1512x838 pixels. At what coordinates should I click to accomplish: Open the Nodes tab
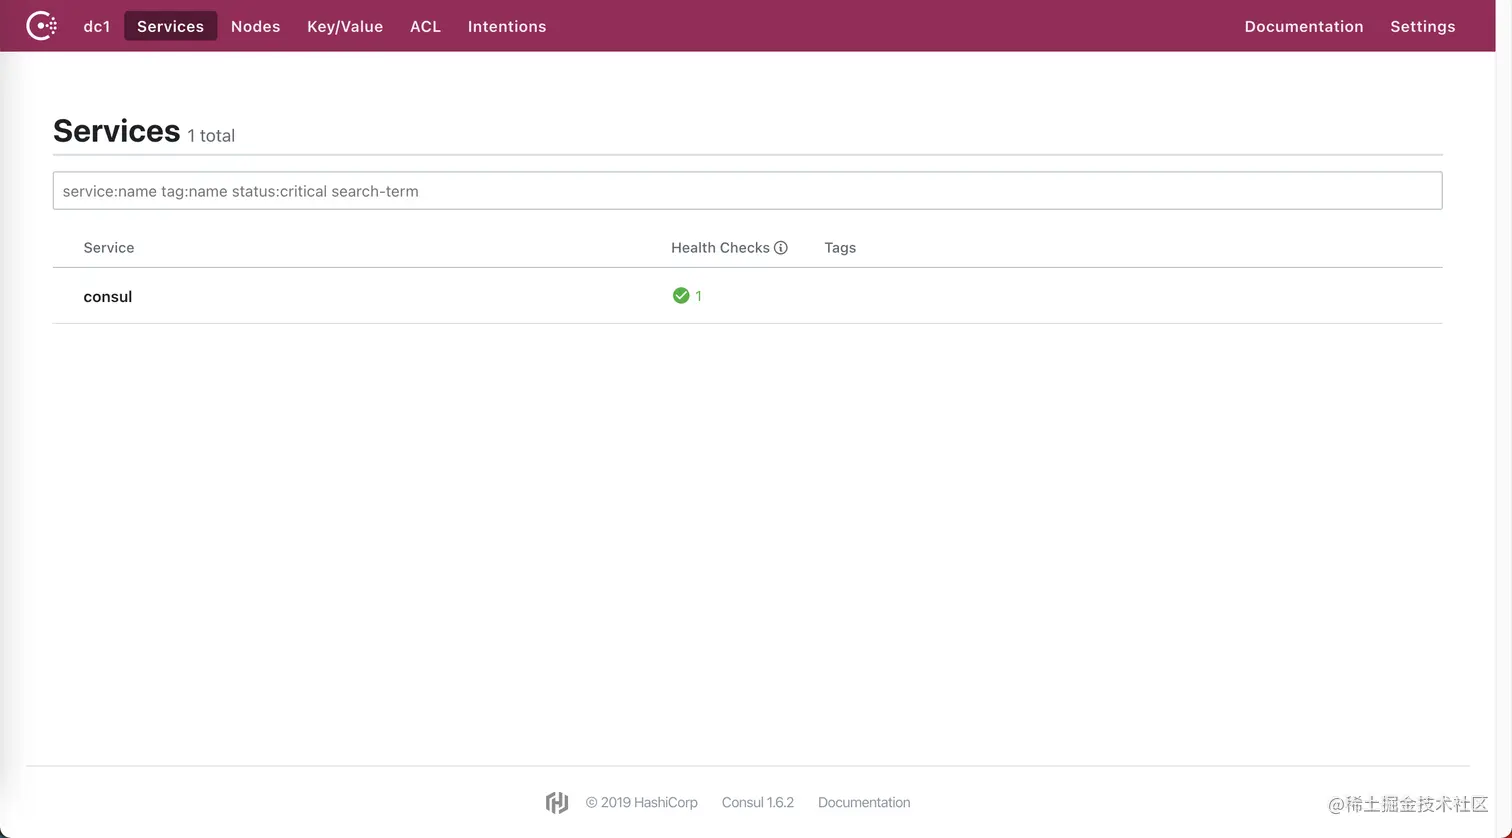tap(255, 26)
